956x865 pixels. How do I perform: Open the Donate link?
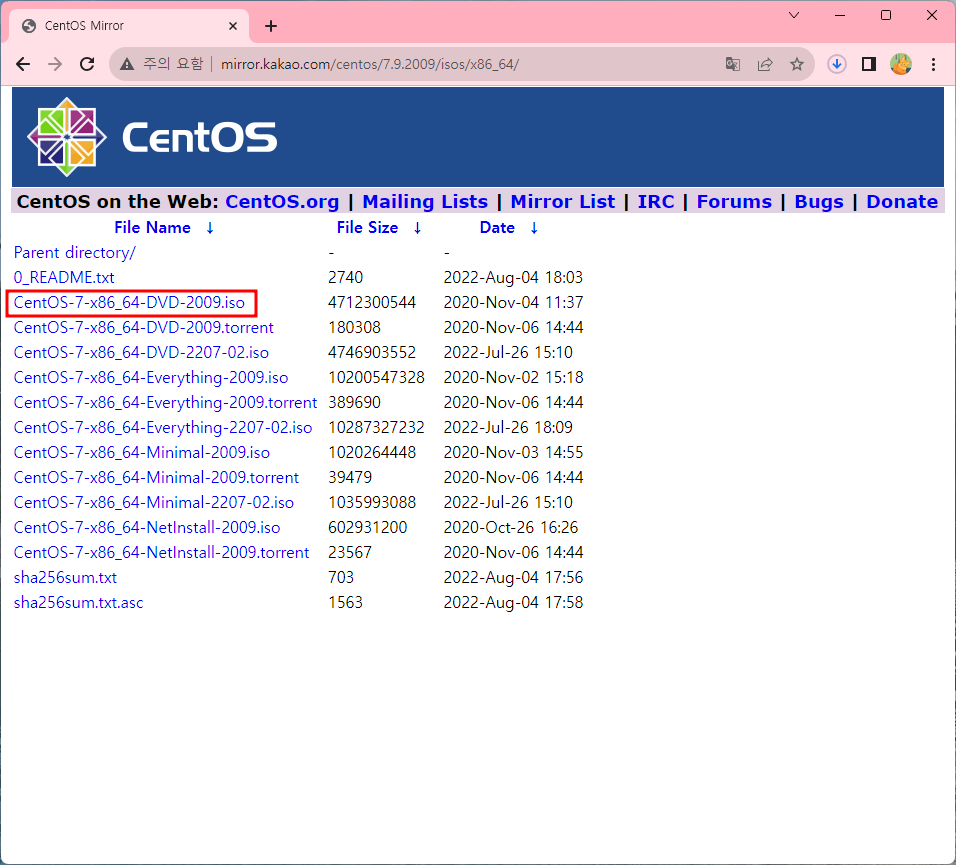(902, 202)
